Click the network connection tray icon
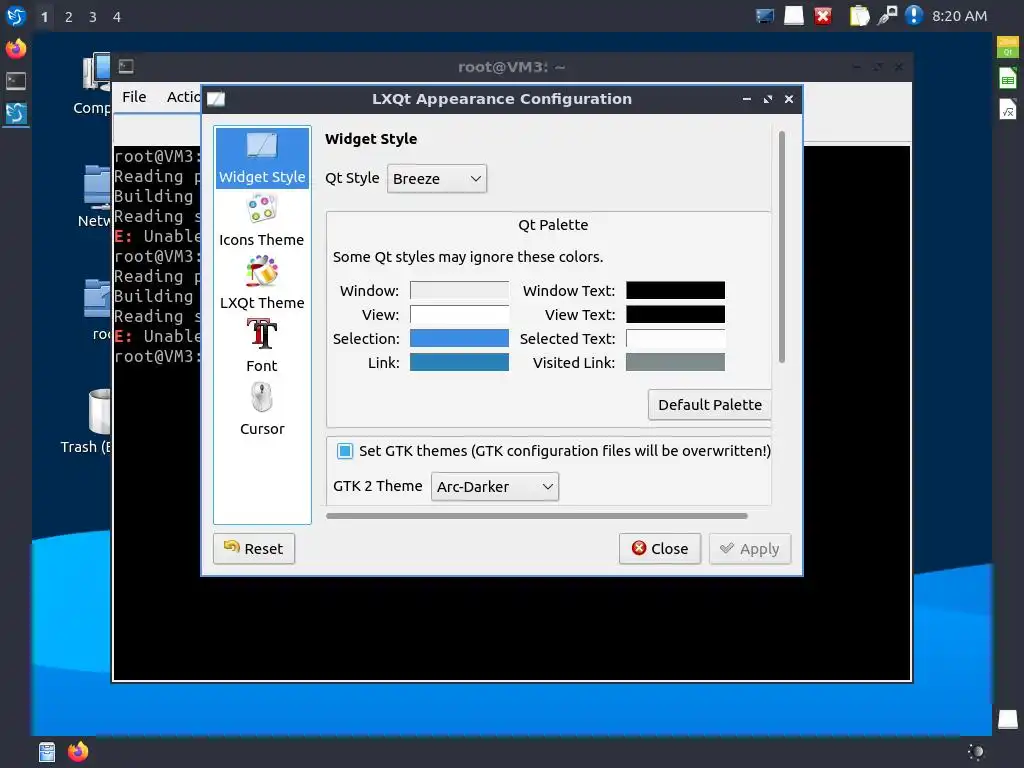The width and height of the screenshot is (1024, 768). tap(887, 16)
